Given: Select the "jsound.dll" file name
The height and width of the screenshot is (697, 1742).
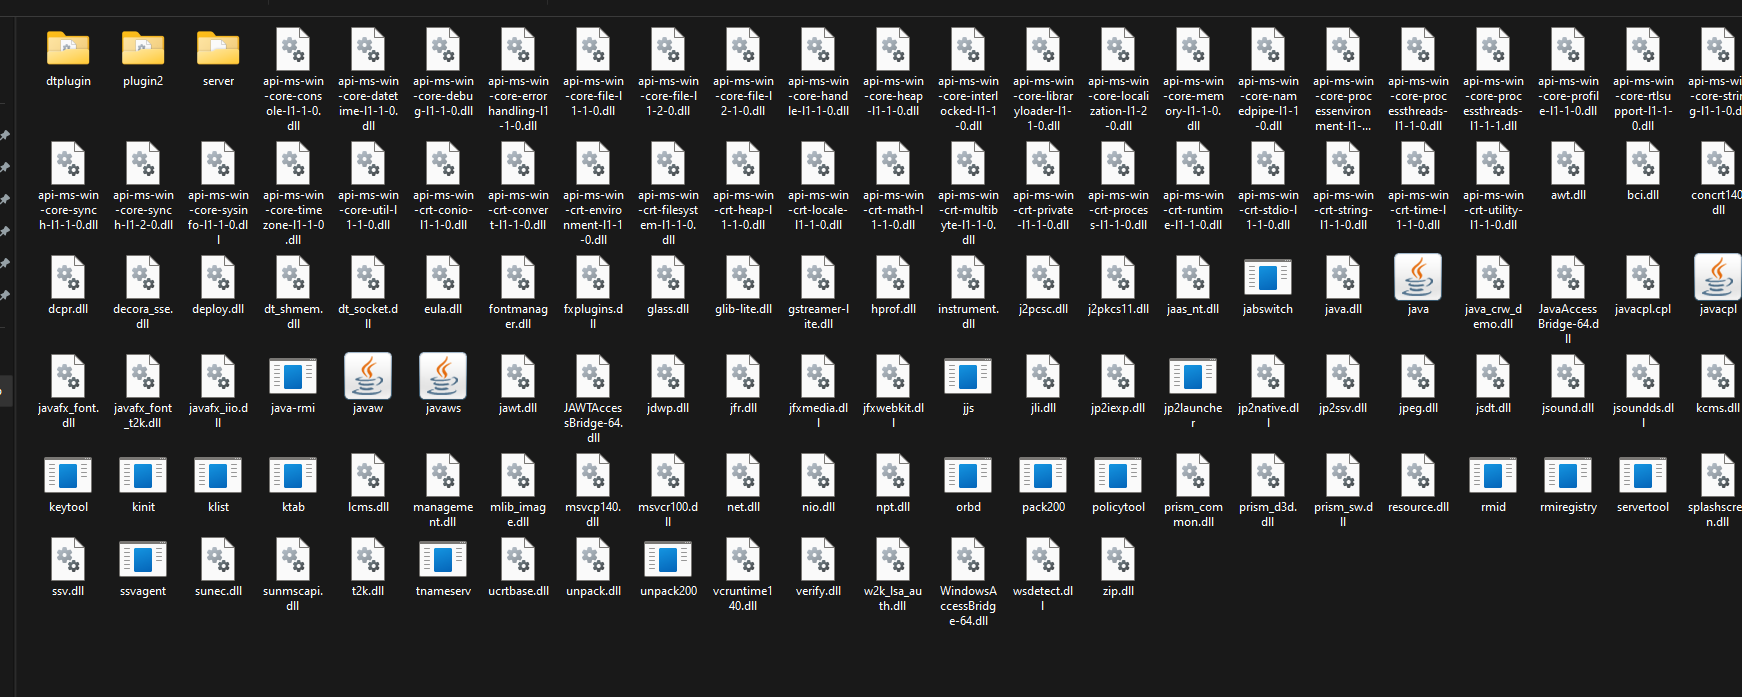Looking at the screenshot, I should [1568, 408].
